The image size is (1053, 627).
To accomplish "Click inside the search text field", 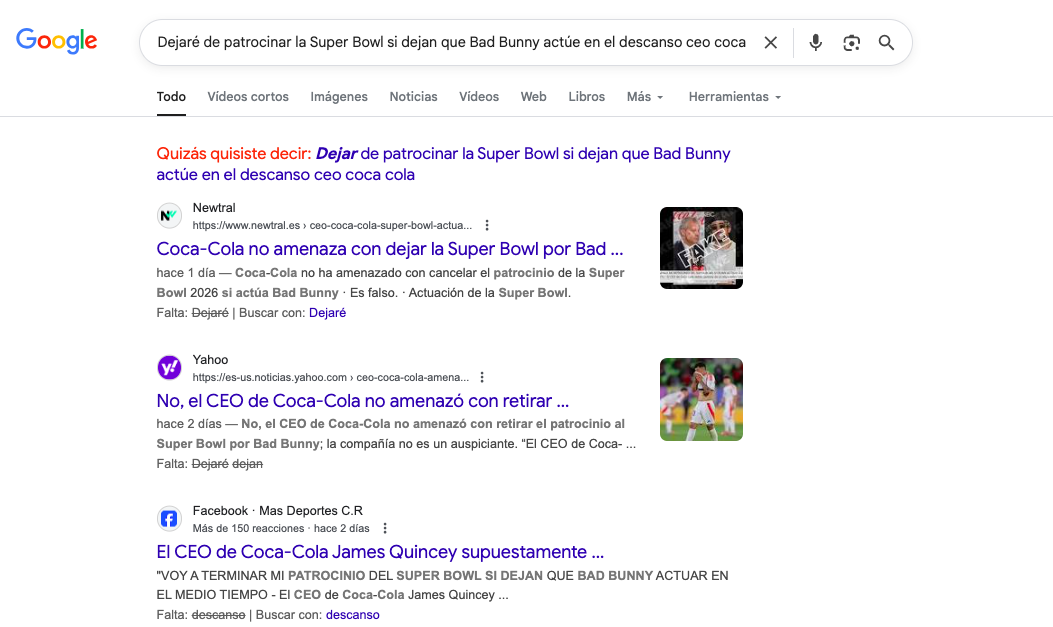I will coord(450,43).
